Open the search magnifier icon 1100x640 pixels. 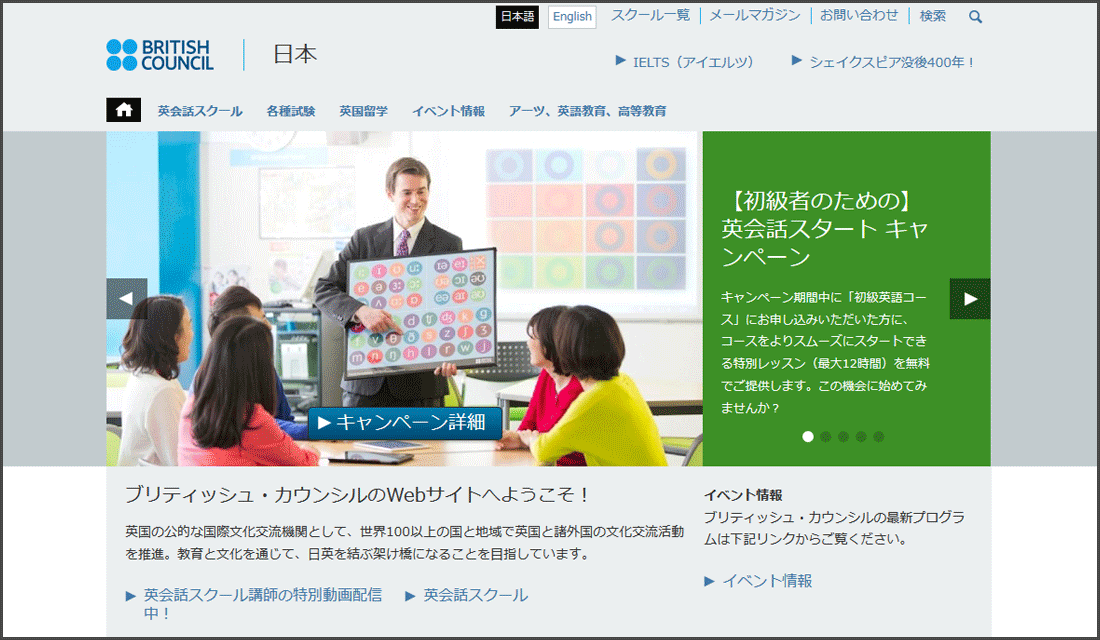pos(975,16)
